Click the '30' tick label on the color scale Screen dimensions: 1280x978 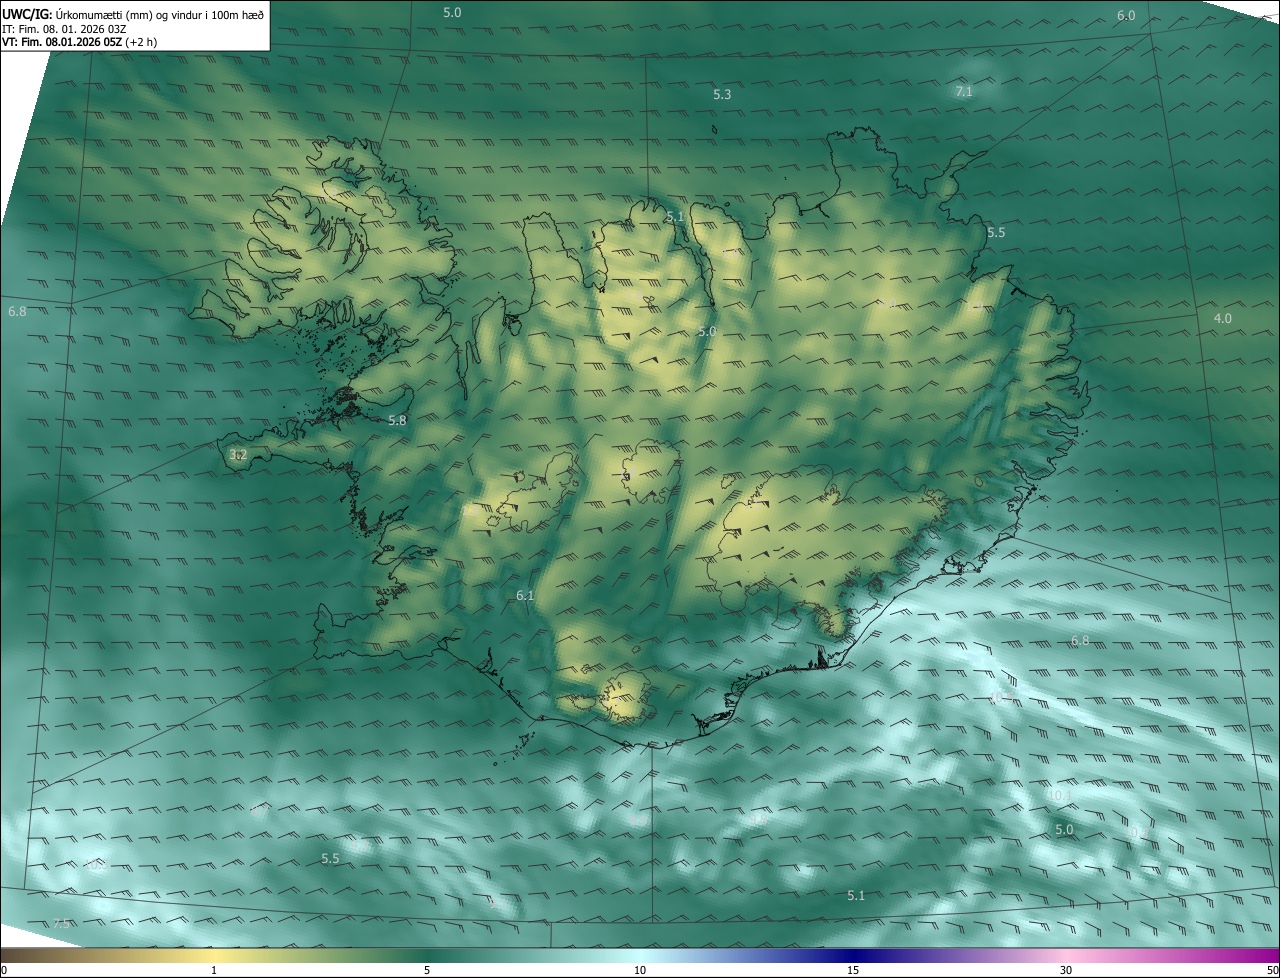(1066, 970)
